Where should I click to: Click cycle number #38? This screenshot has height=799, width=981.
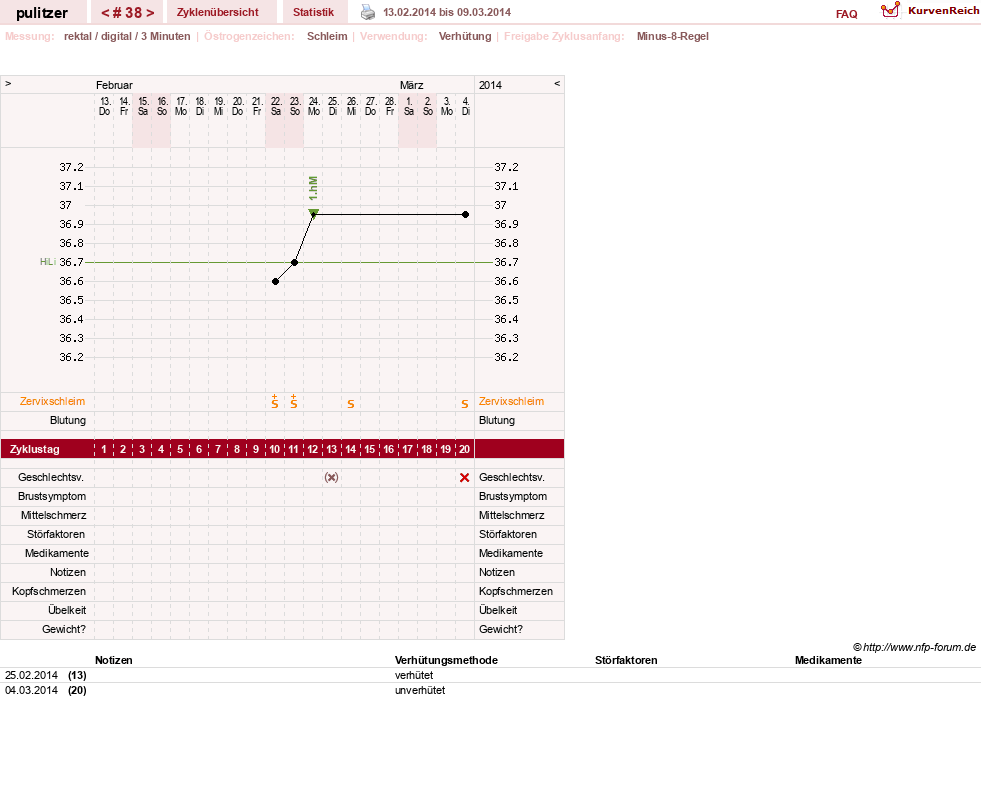click(x=128, y=13)
